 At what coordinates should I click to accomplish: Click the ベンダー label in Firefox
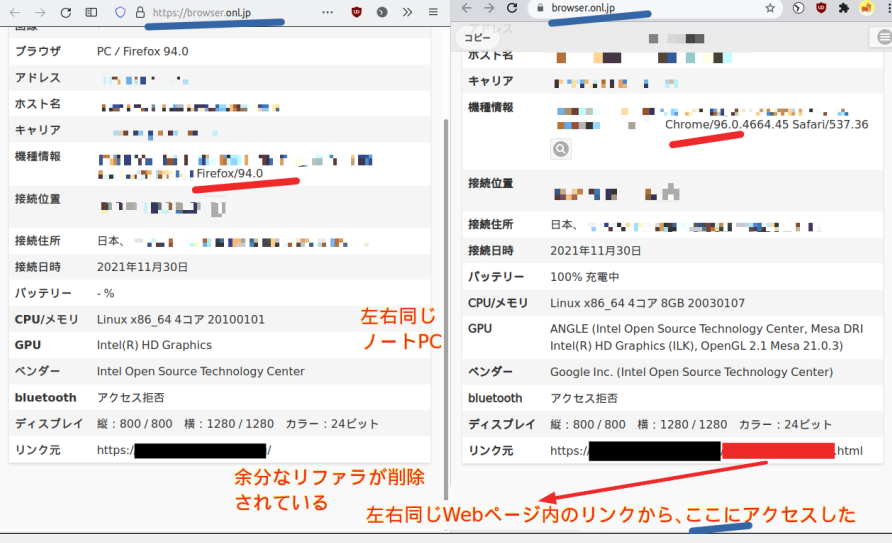pyautogui.click(x=38, y=371)
